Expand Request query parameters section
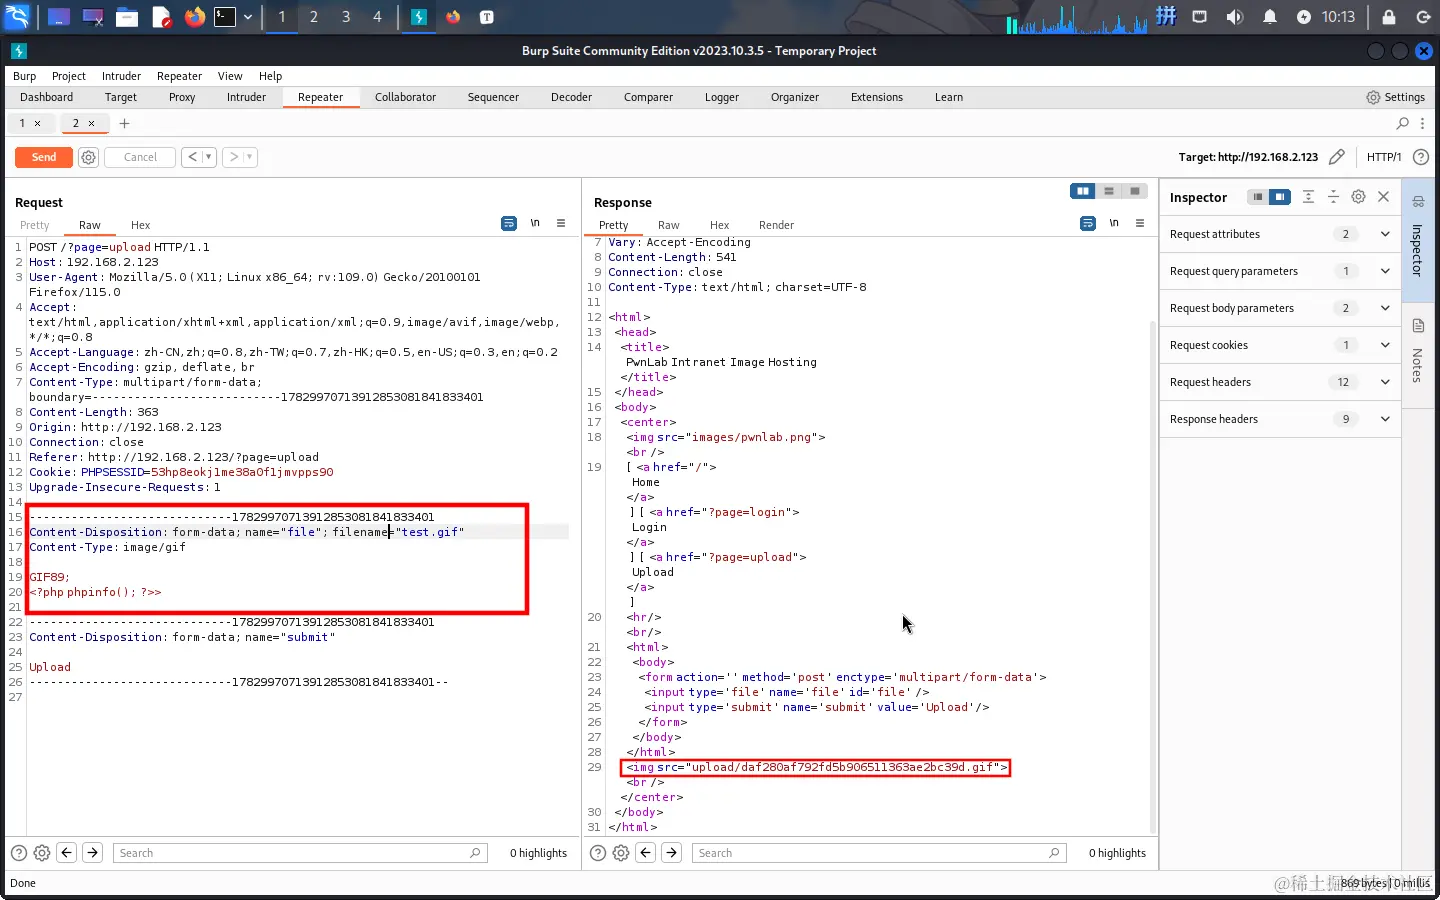This screenshot has width=1440, height=900. pos(1280,271)
